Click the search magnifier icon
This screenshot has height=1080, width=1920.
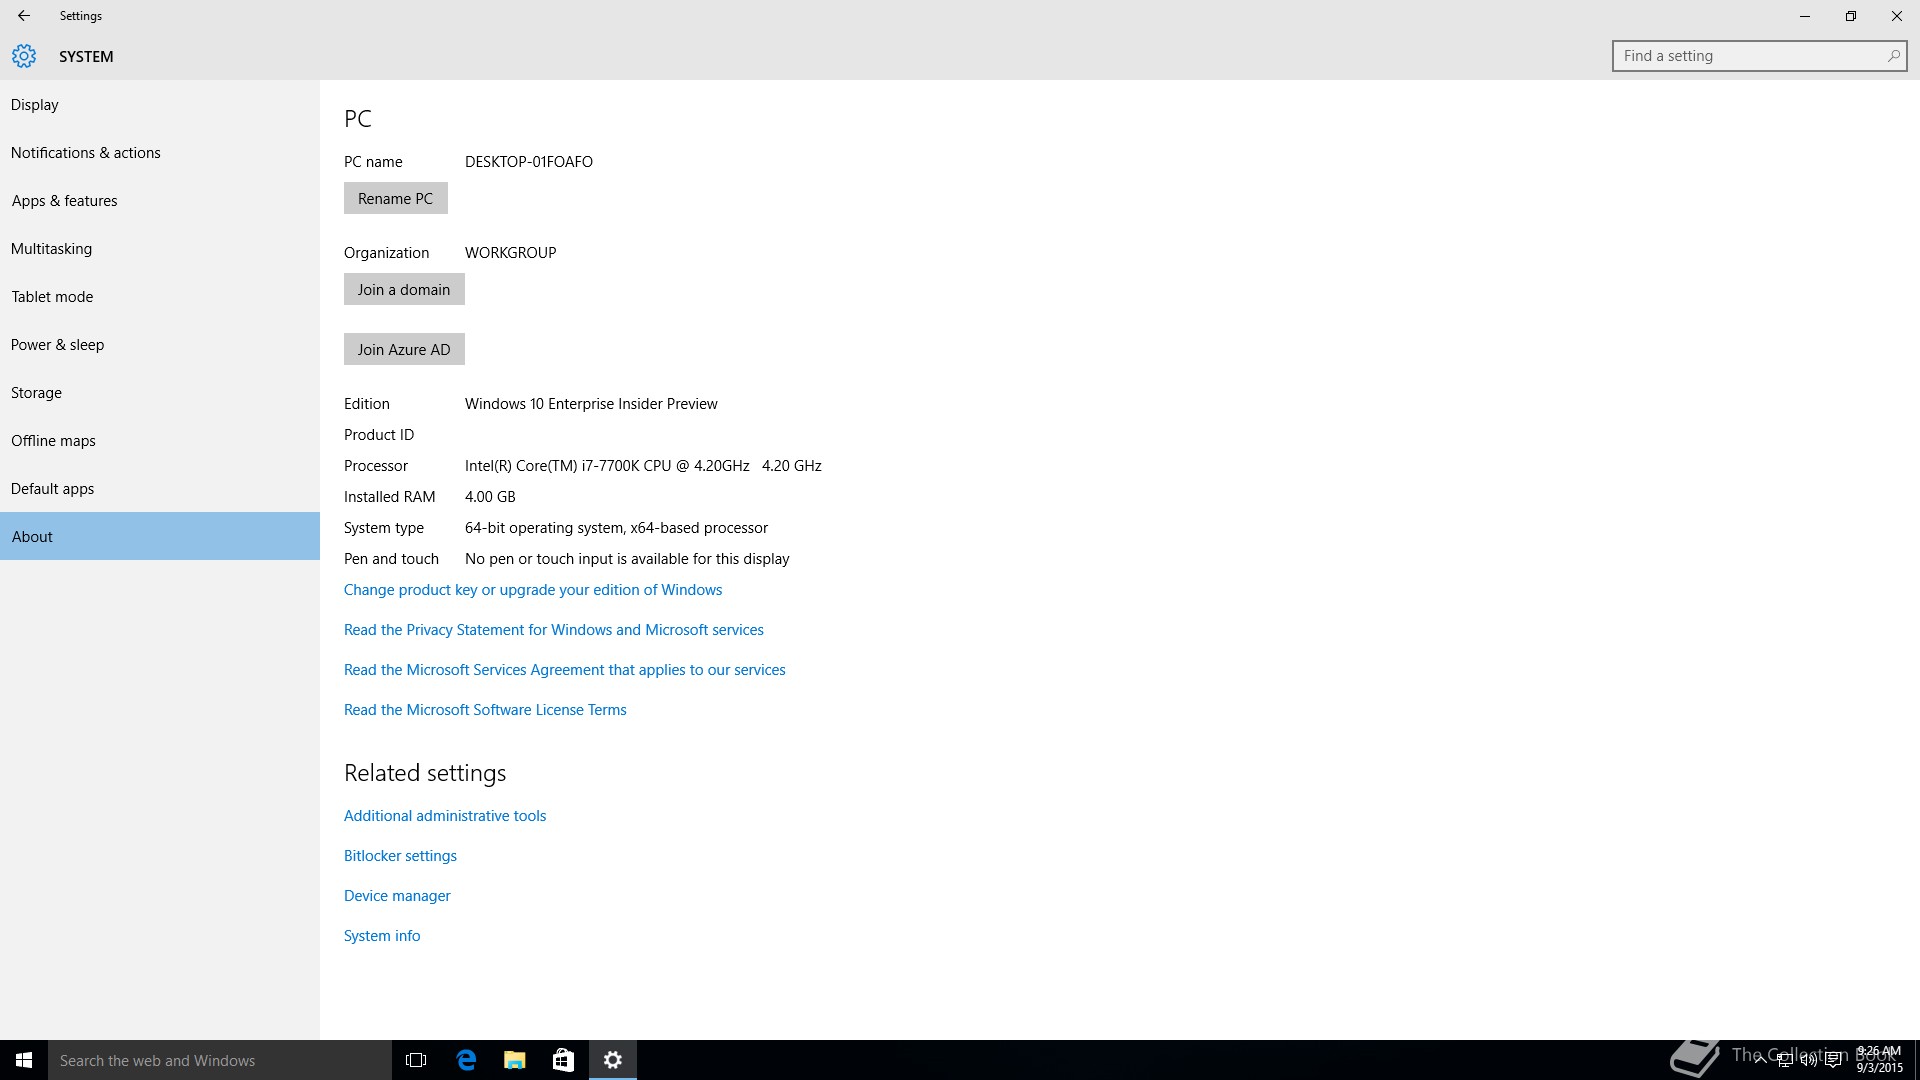(1893, 56)
